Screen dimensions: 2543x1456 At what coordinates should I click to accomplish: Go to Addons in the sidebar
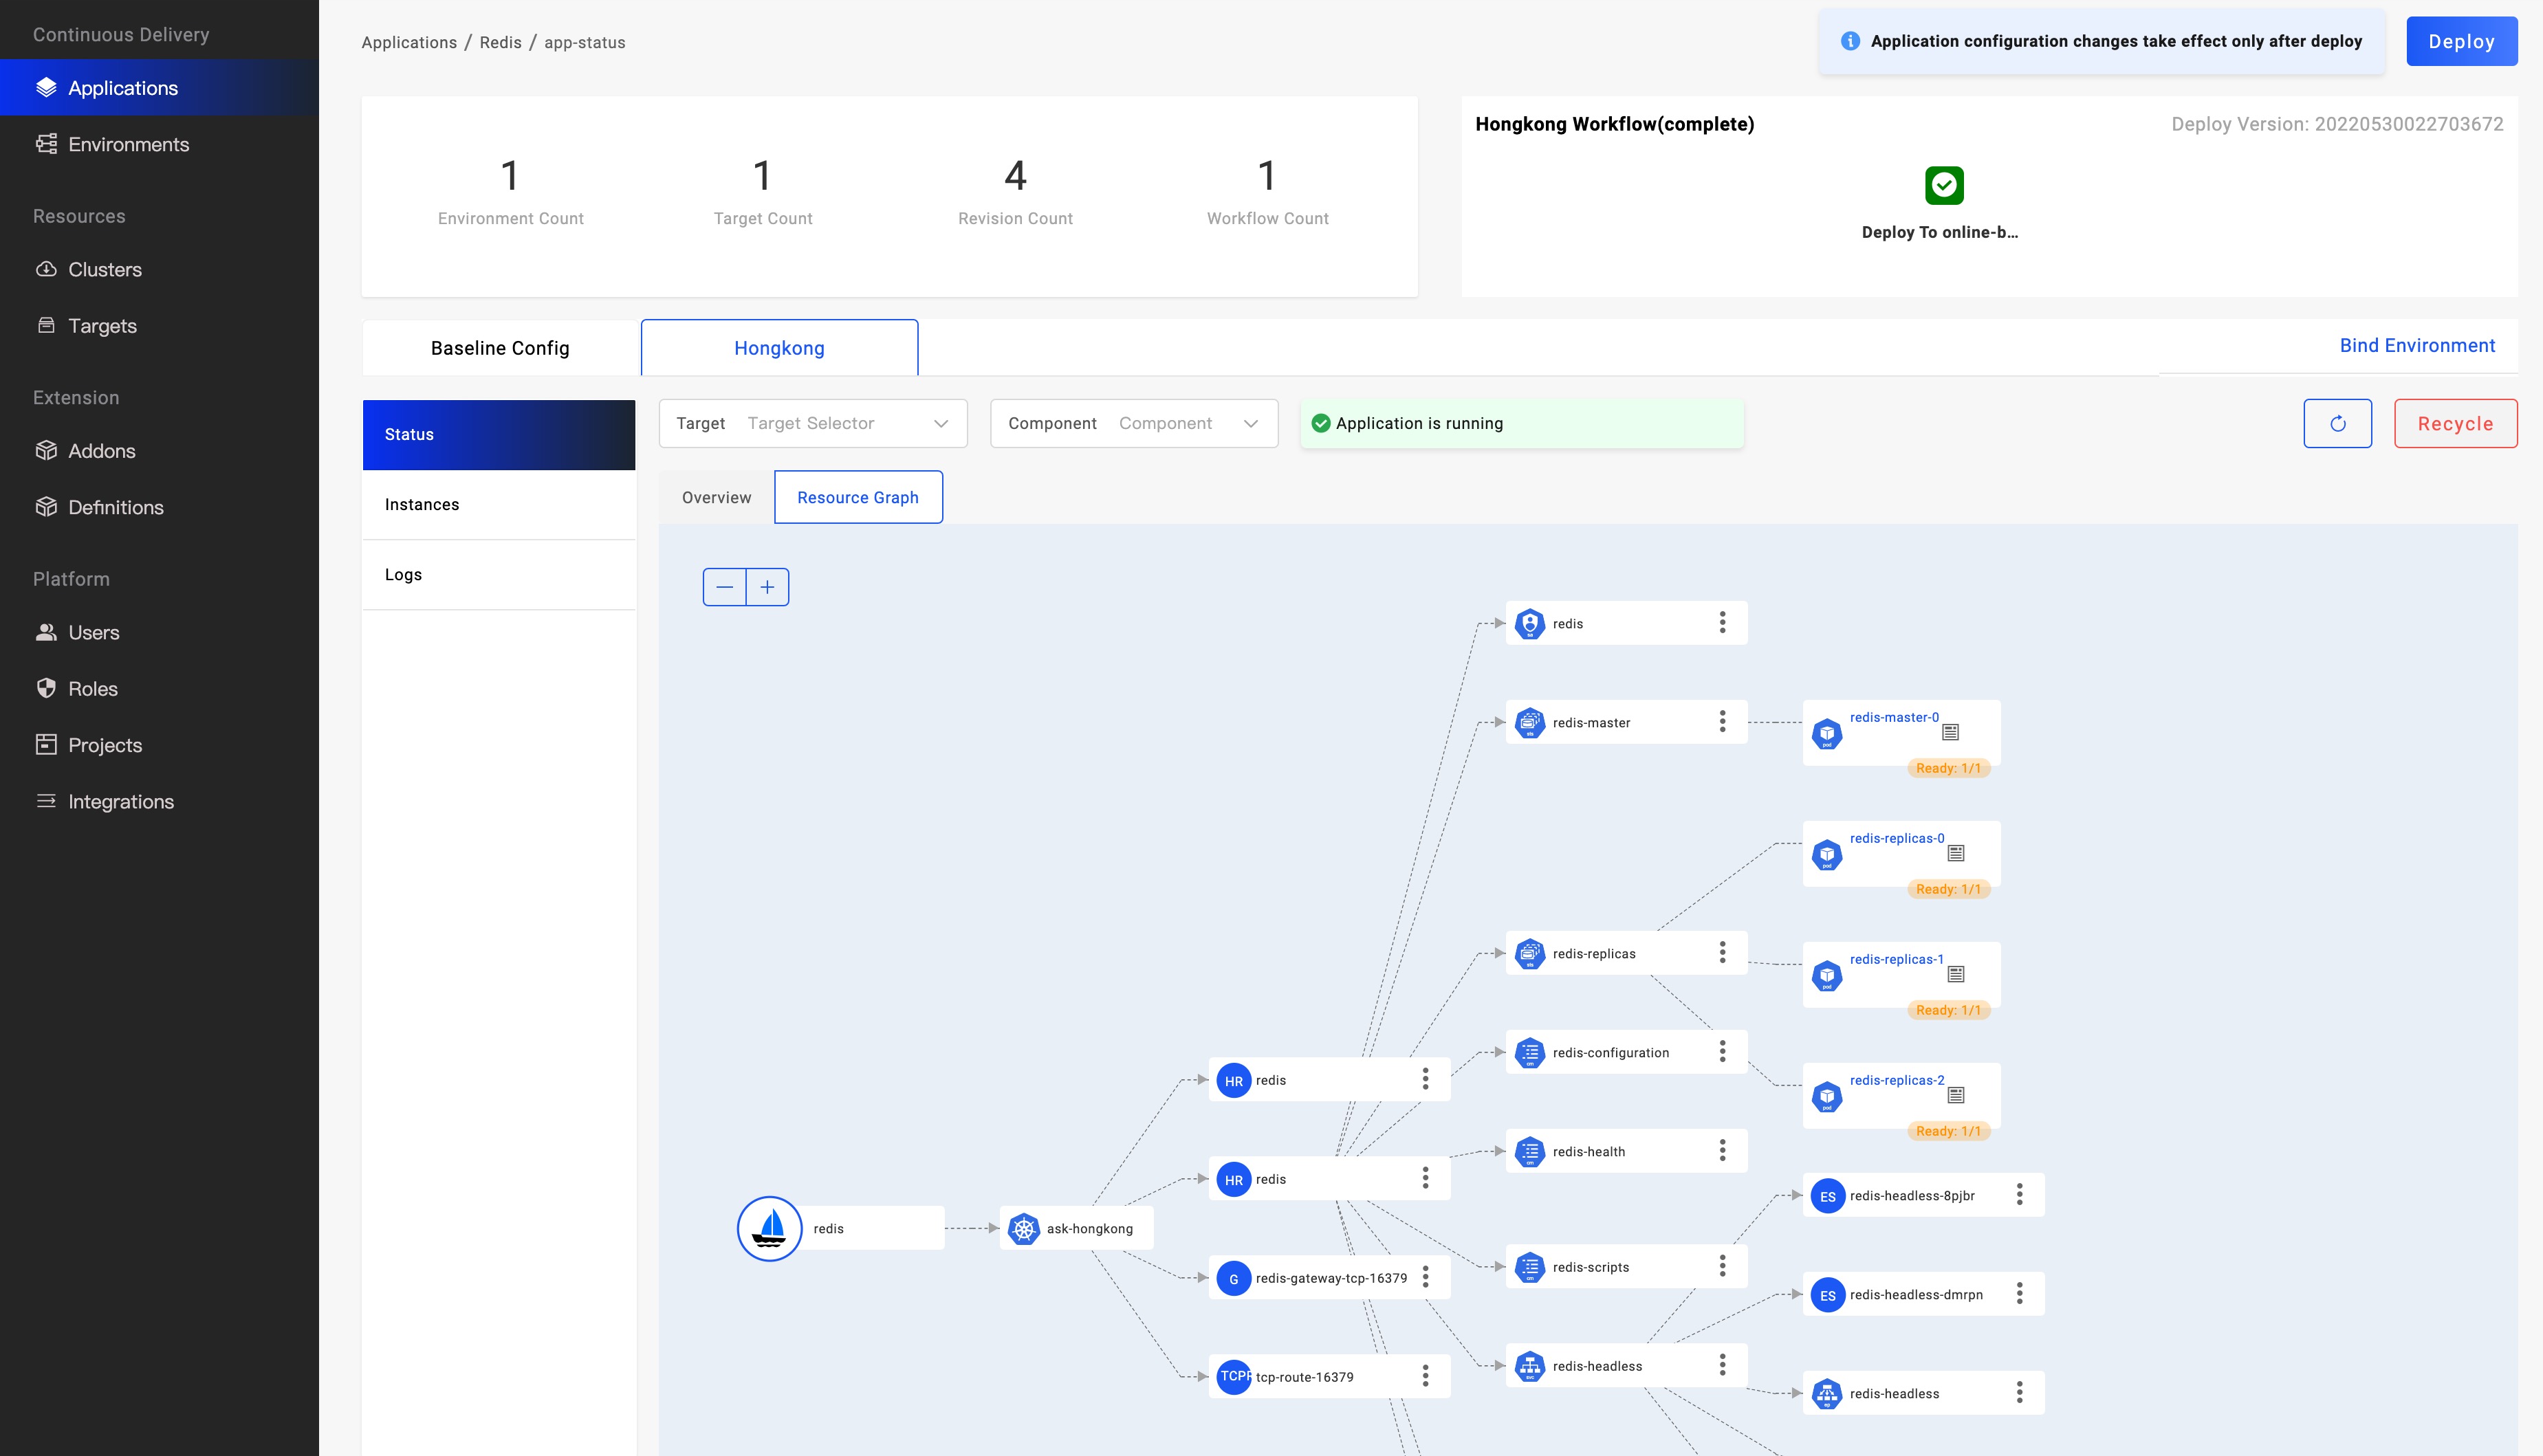point(101,451)
